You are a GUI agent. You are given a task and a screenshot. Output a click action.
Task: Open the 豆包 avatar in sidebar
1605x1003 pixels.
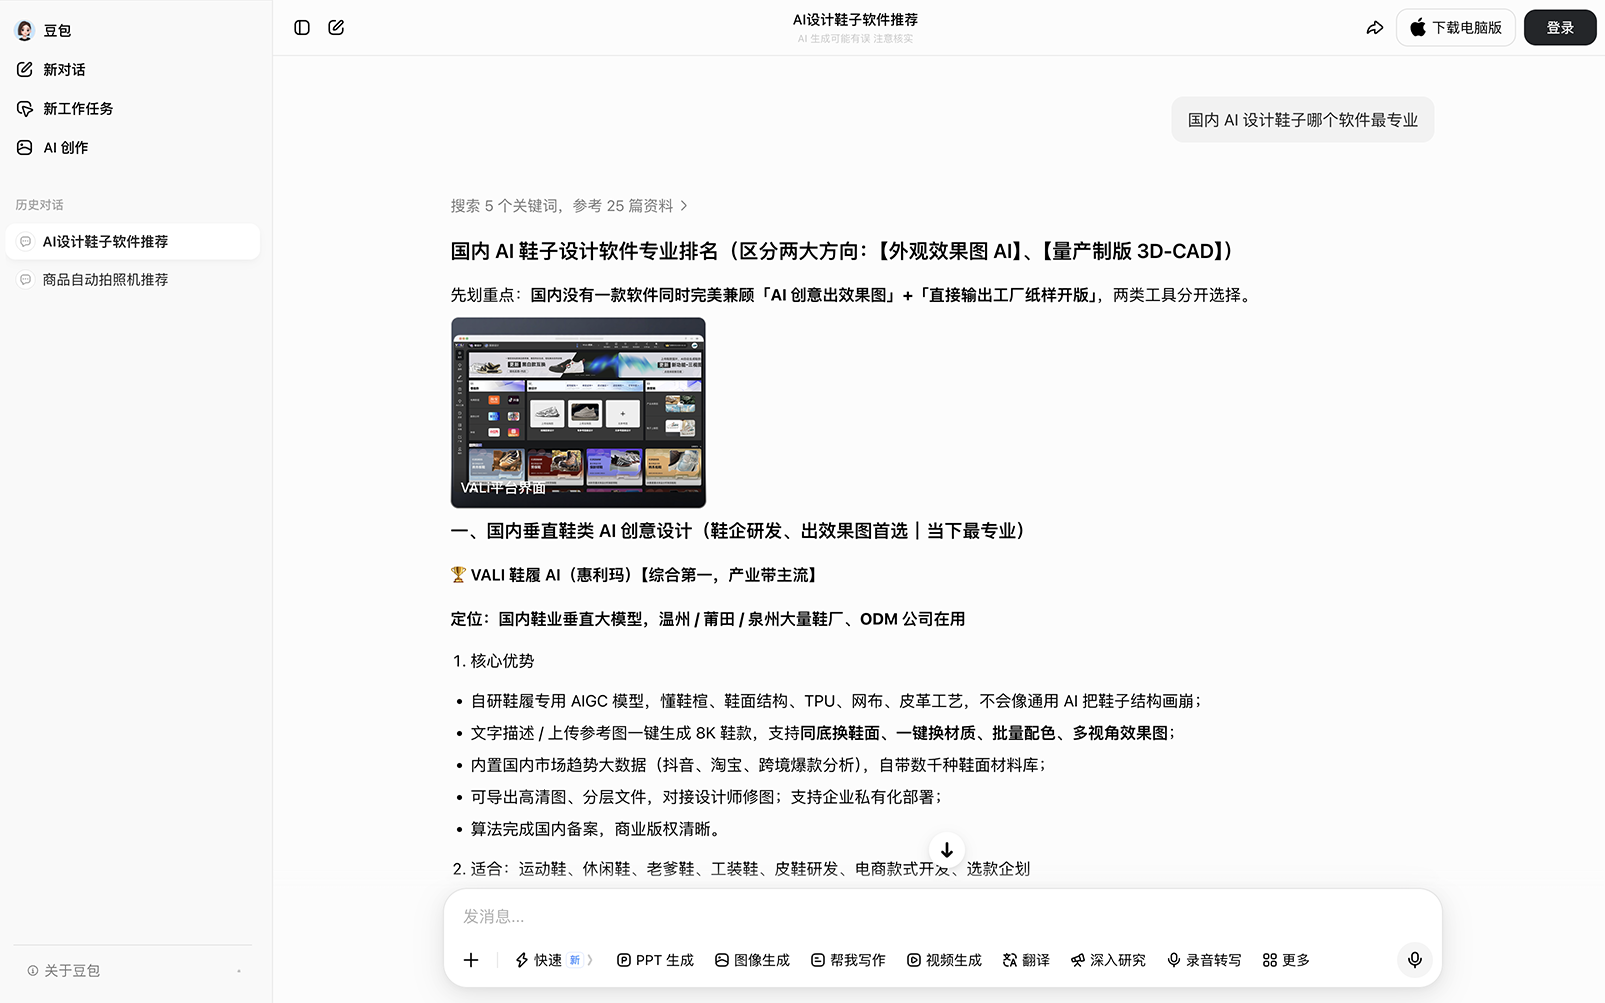tap(25, 30)
